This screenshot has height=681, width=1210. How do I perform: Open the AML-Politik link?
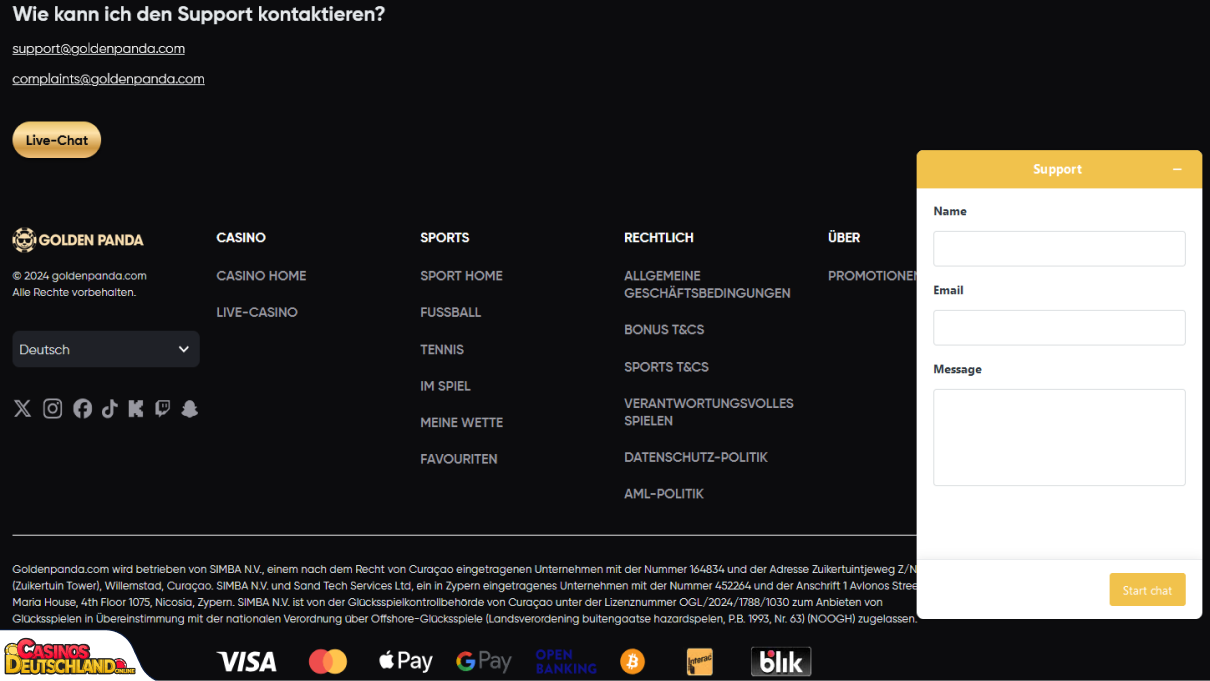click(664, 494)
